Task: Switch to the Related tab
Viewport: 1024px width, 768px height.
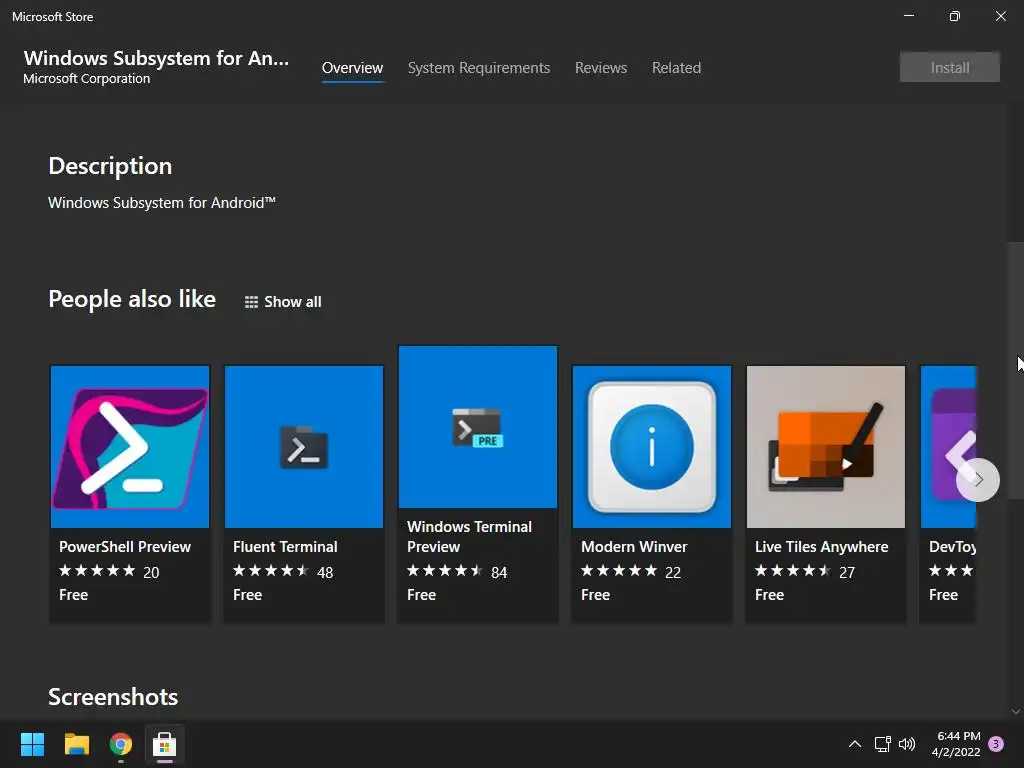Action: [x=677, y=68]
